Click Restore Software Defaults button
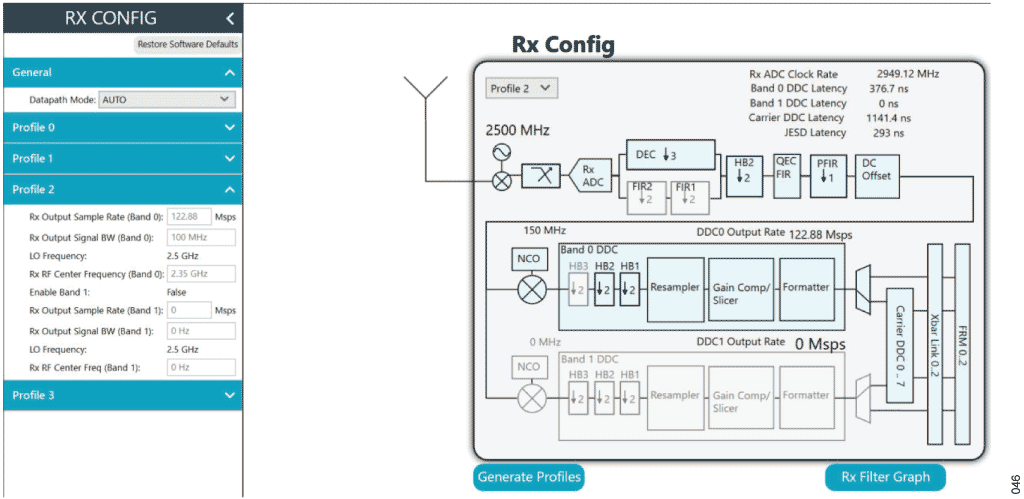Viewport: 1024px width, 499px height. point(187,44)
